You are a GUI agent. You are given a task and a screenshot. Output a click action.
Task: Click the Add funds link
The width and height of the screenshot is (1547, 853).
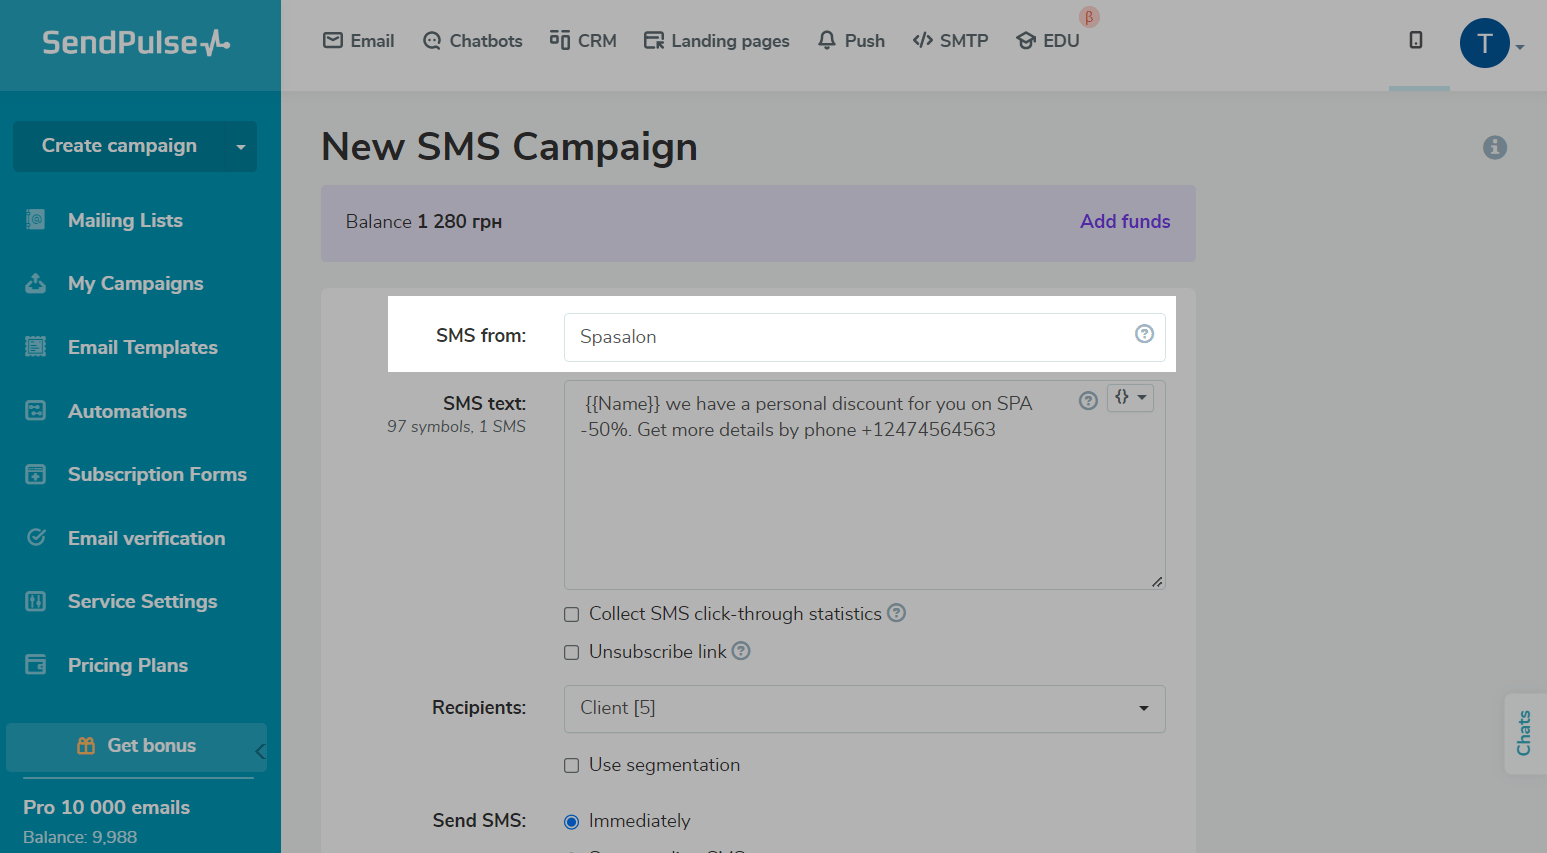coord(1125,222)
